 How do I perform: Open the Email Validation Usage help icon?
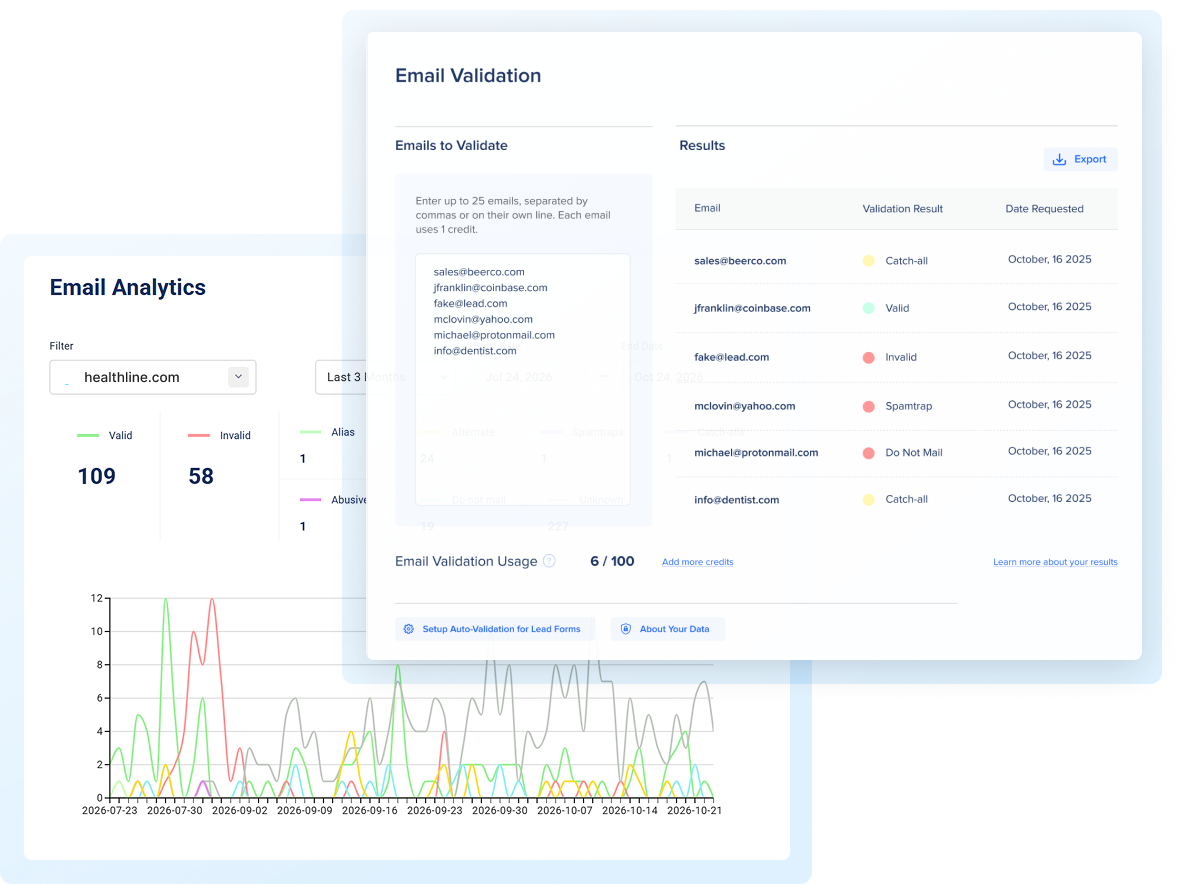pyautogui.click(x=550, y=561)
